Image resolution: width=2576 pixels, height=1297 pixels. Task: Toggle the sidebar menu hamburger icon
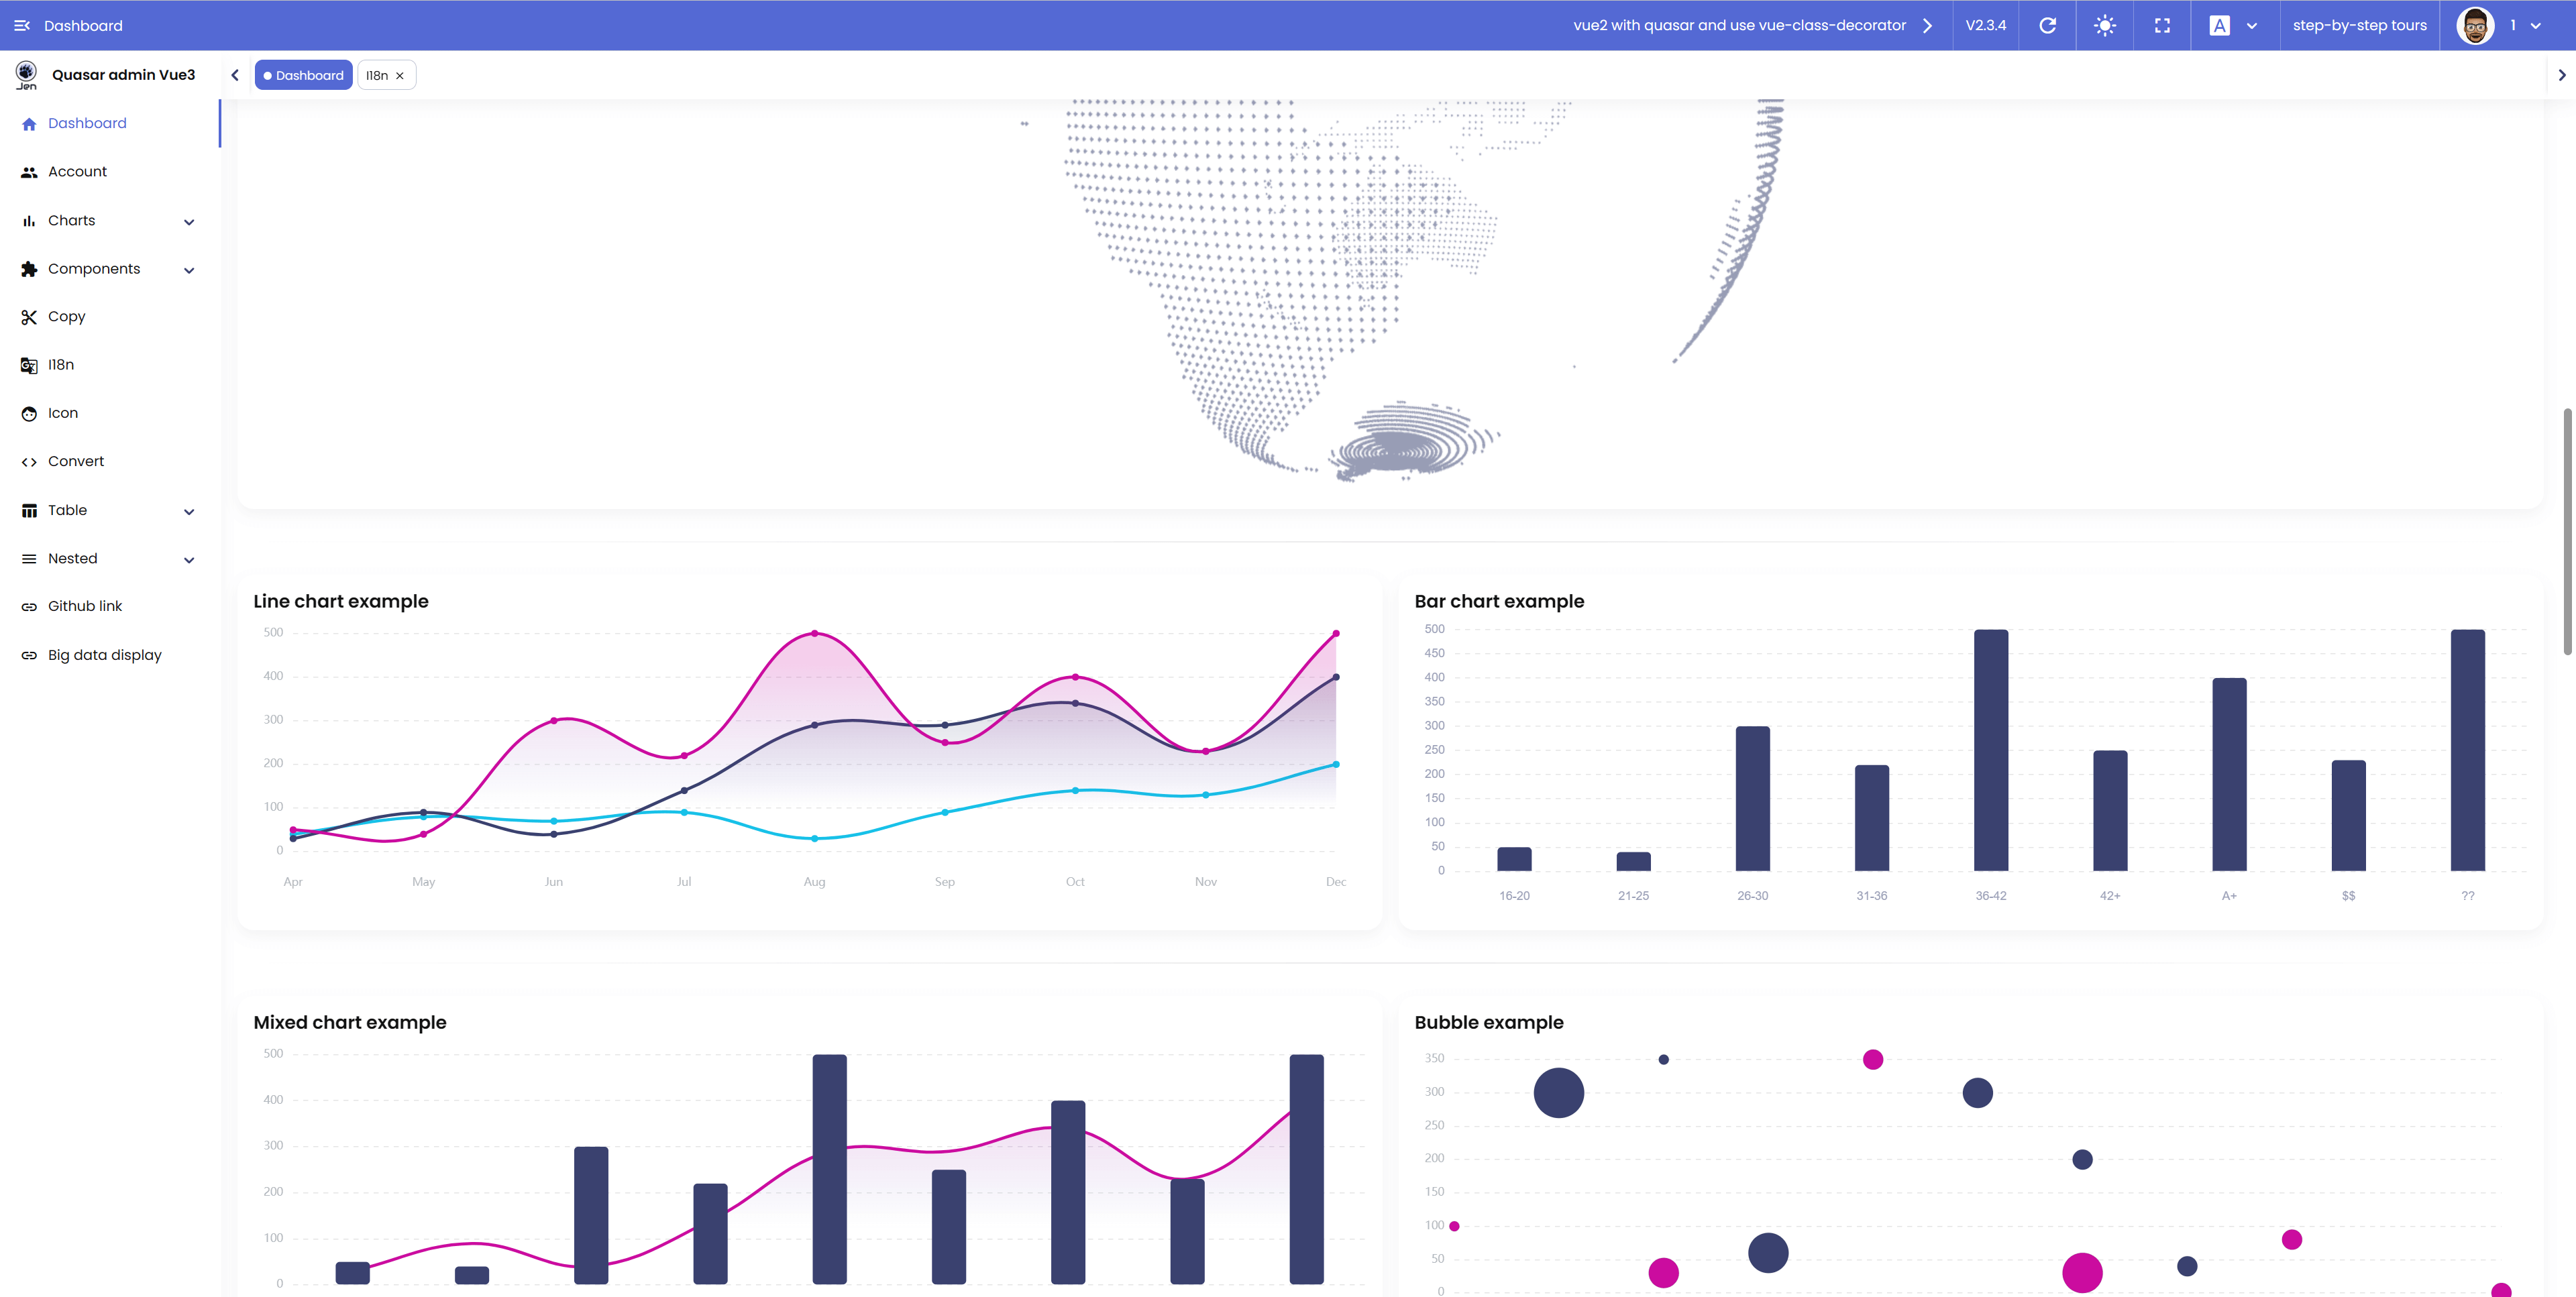click(x=21, y=25)
